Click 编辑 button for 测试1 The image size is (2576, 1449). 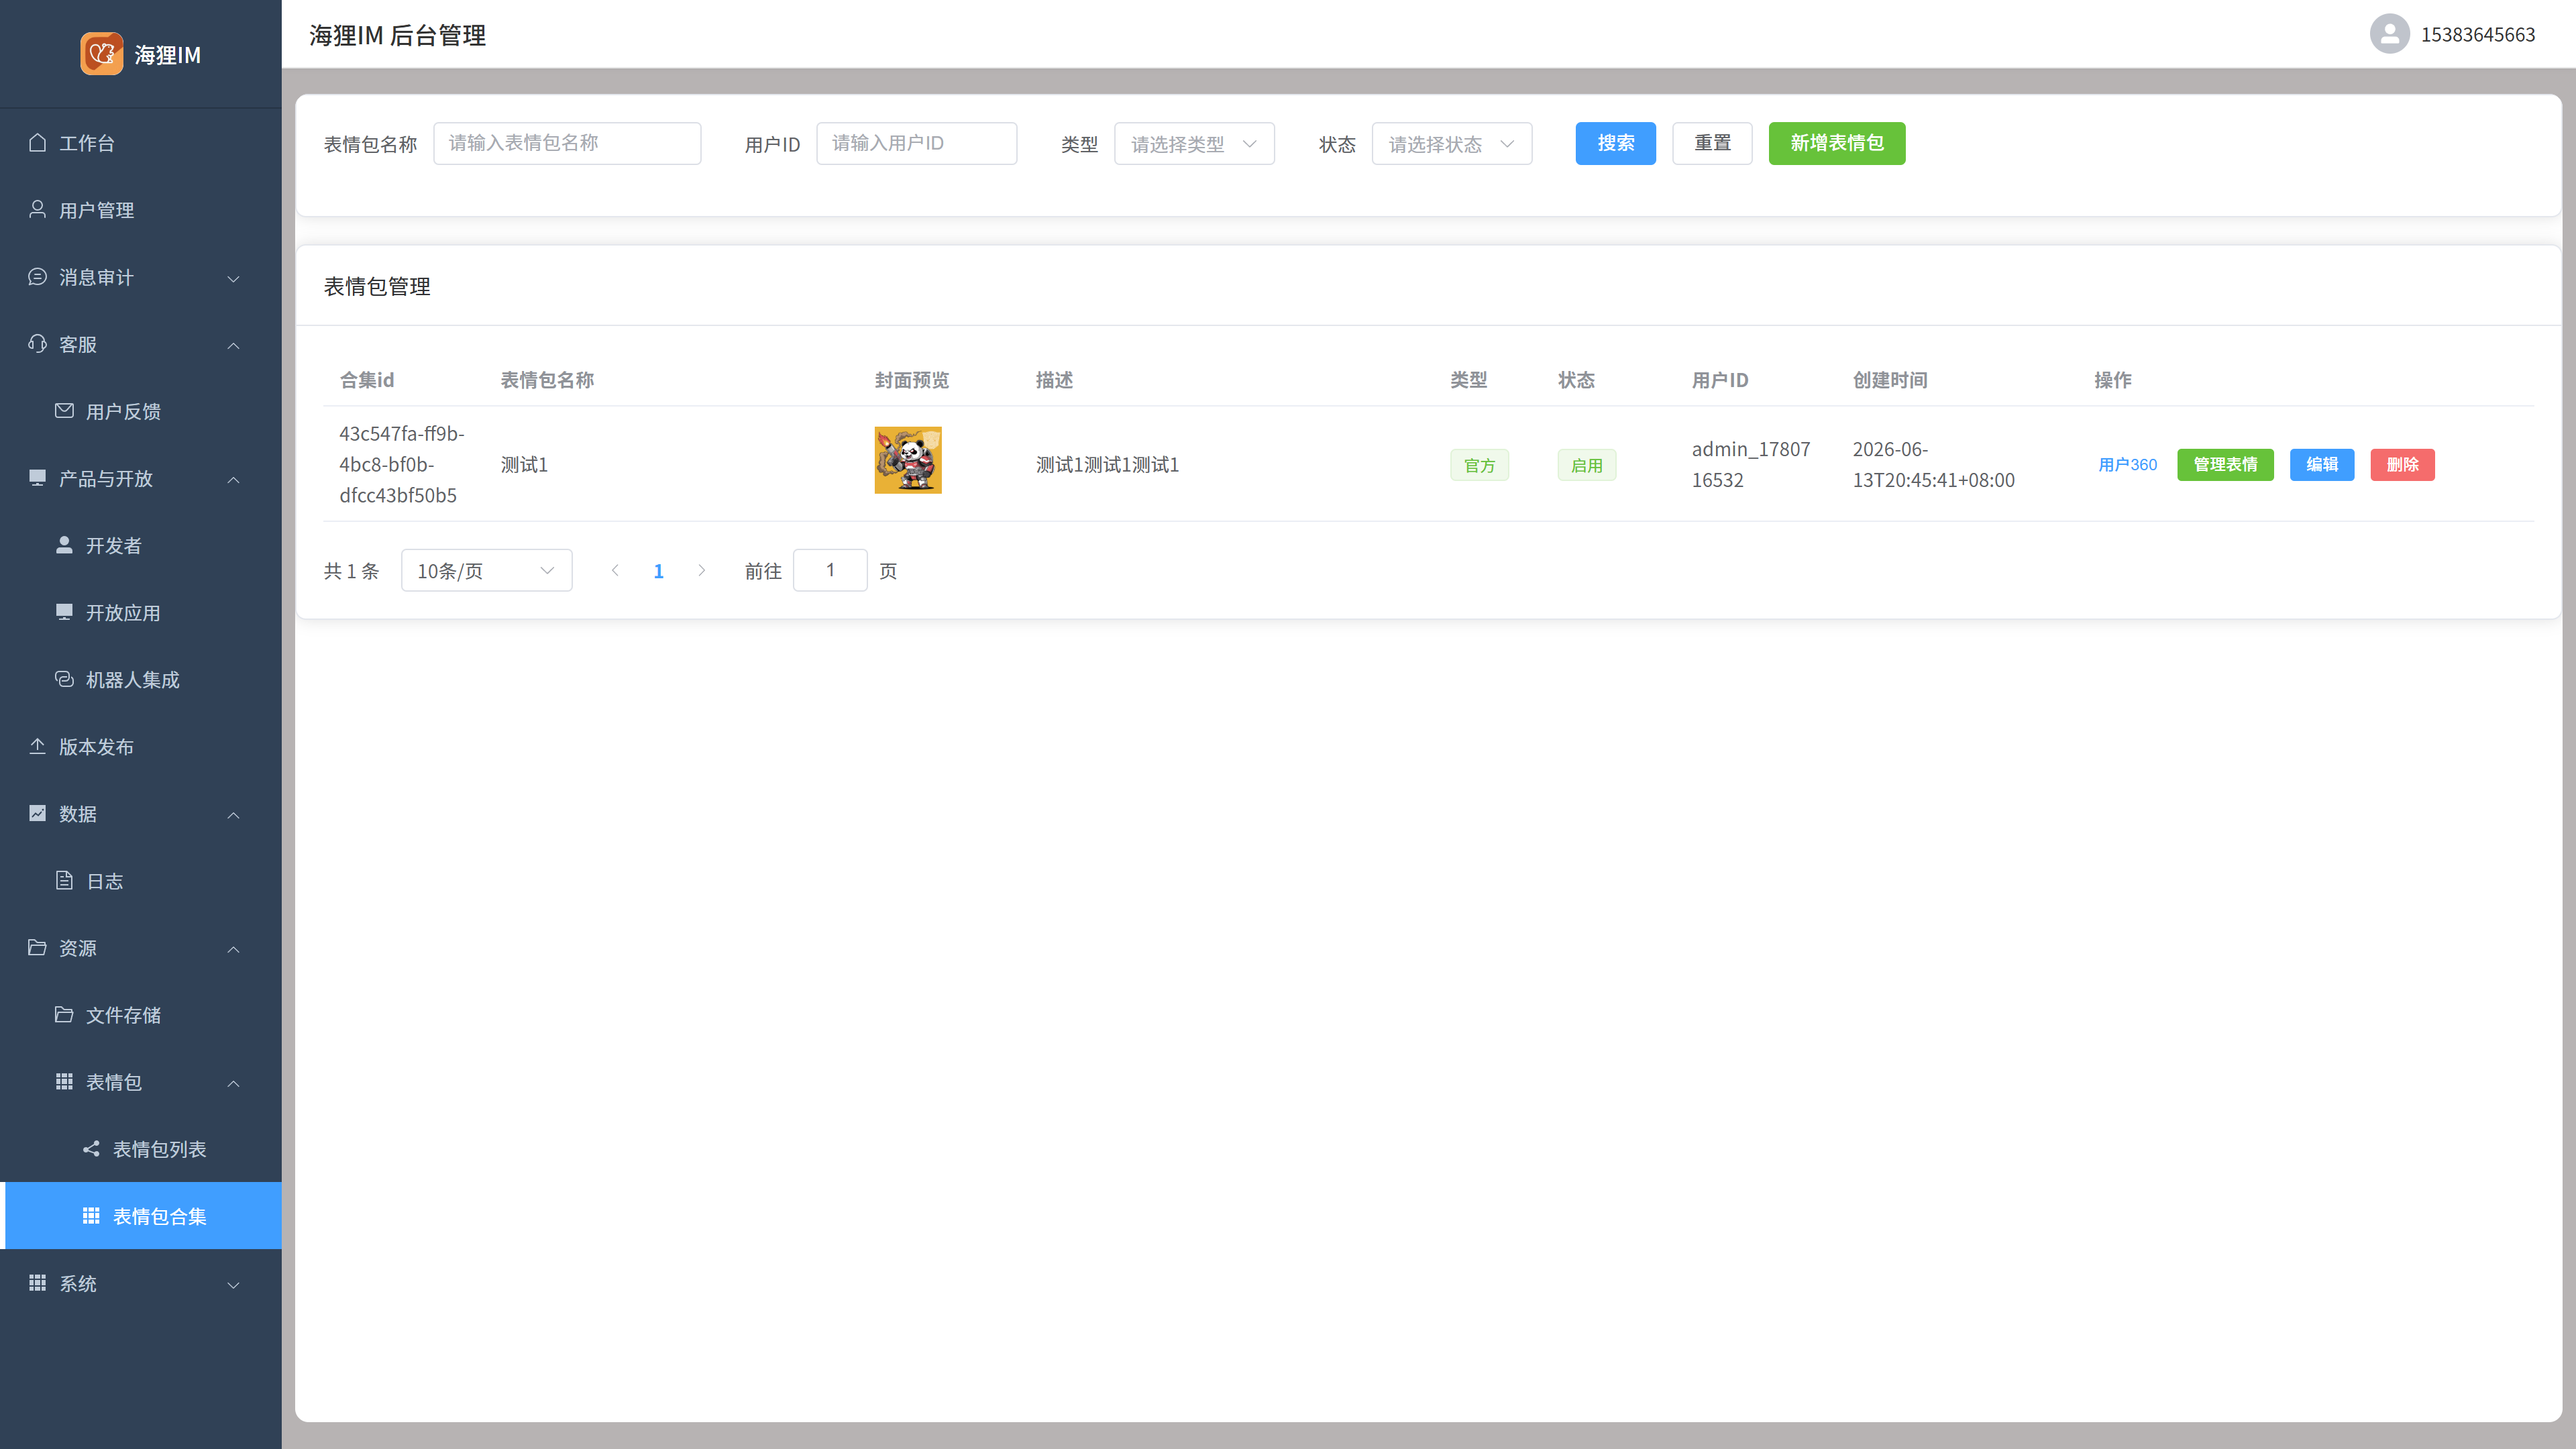tap(2321, 464)
